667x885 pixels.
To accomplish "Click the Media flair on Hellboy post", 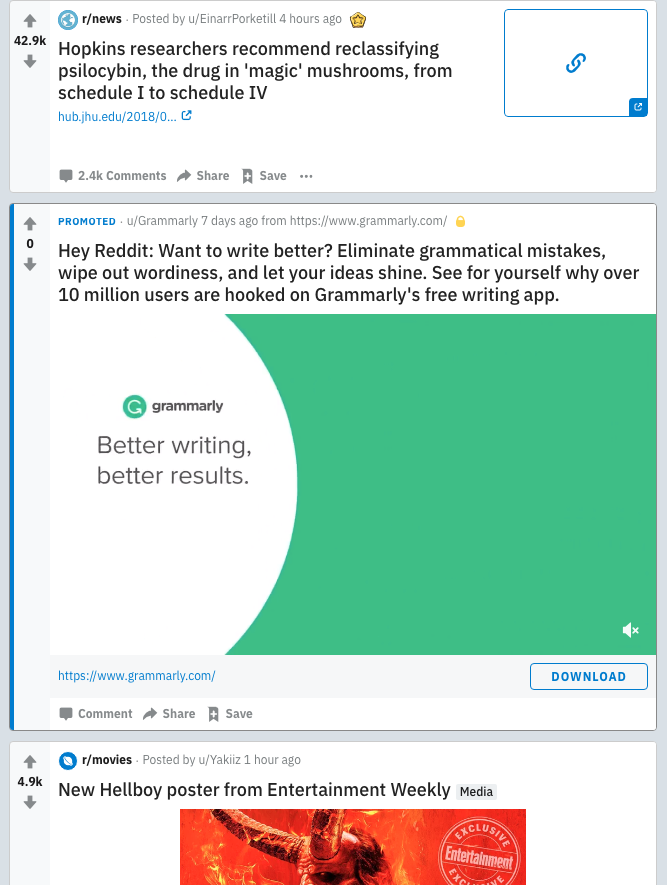I will 476,792.
